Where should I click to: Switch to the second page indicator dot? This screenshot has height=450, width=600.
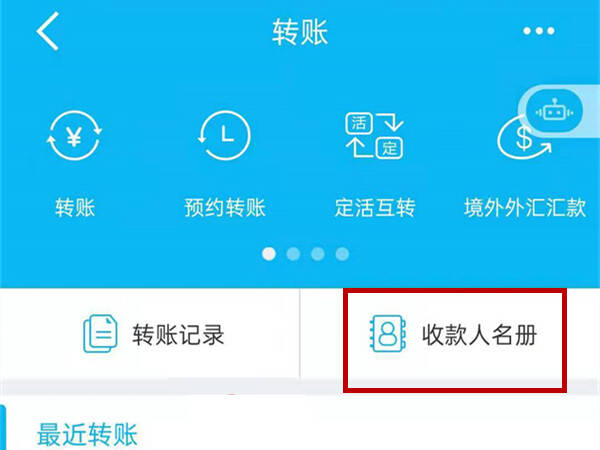[x=293, y=254]
